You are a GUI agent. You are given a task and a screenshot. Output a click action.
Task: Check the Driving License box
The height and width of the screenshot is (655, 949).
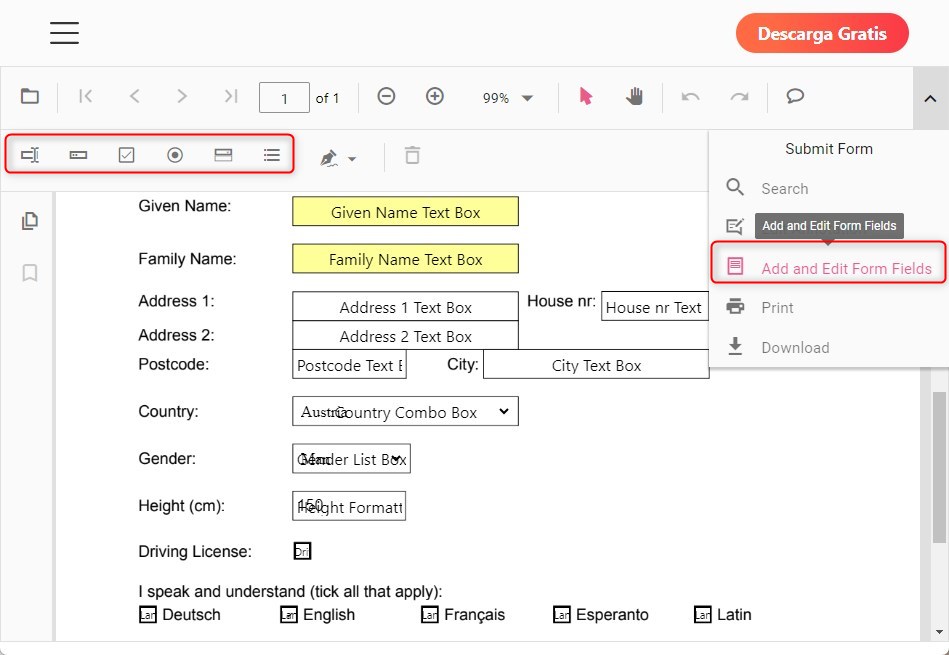click(302, 551)
